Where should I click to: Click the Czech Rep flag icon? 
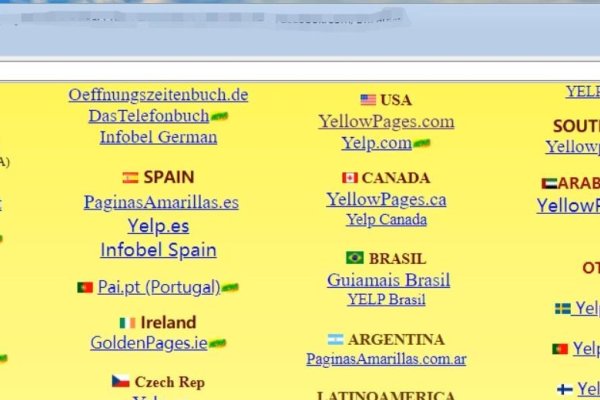pos(120,381)
